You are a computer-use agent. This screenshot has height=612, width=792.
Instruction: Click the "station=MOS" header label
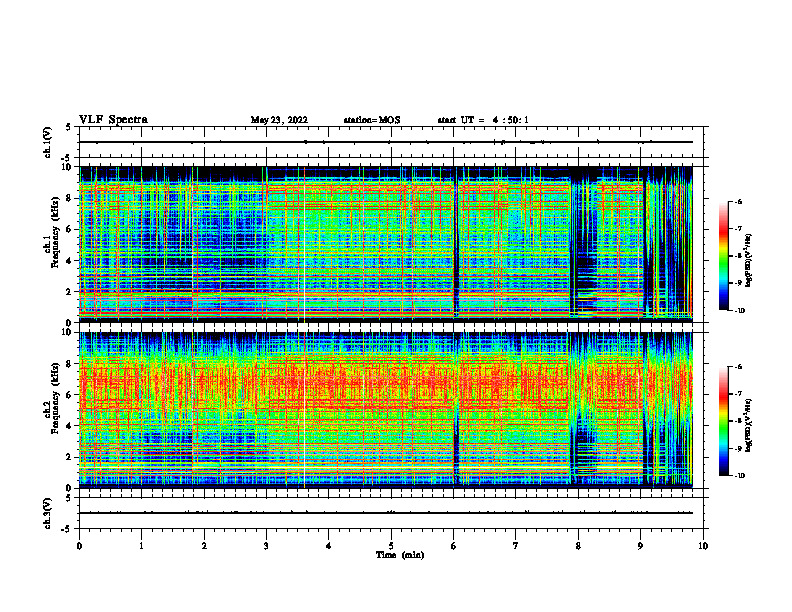click(372, 120)
